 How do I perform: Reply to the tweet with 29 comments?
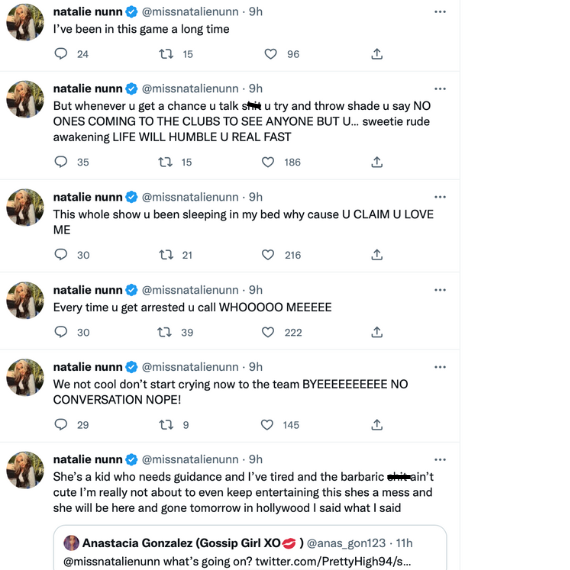tap(61, 425)
